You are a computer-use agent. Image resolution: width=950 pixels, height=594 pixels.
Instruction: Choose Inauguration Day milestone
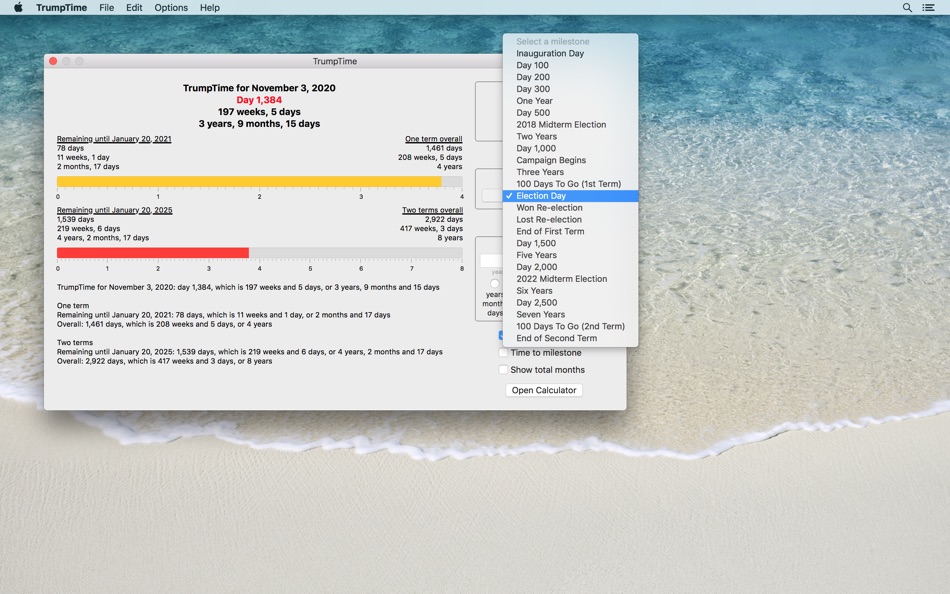[570, 53]
